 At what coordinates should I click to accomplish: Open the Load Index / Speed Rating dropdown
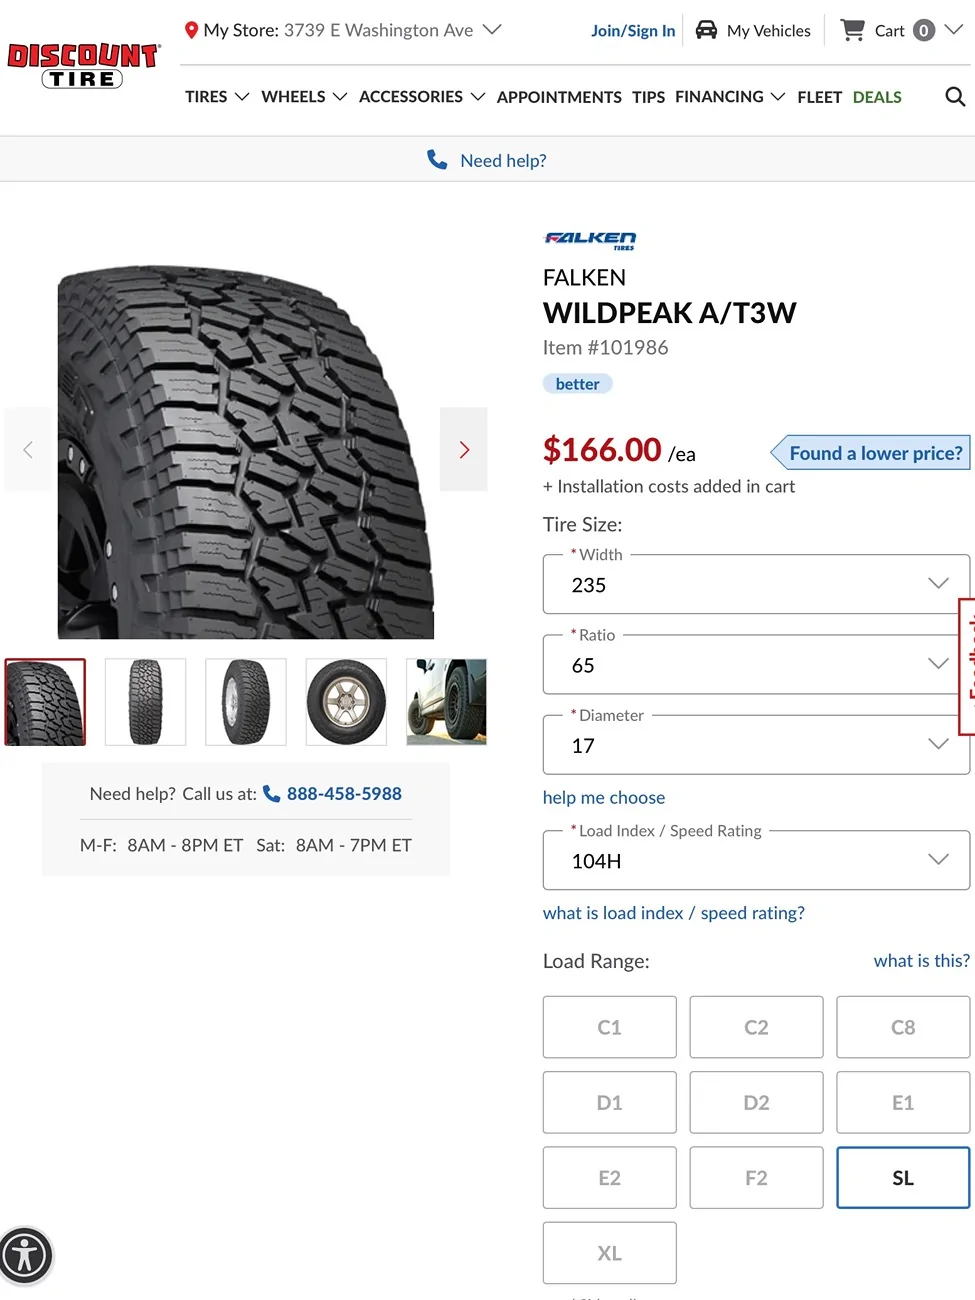[756, 860]
